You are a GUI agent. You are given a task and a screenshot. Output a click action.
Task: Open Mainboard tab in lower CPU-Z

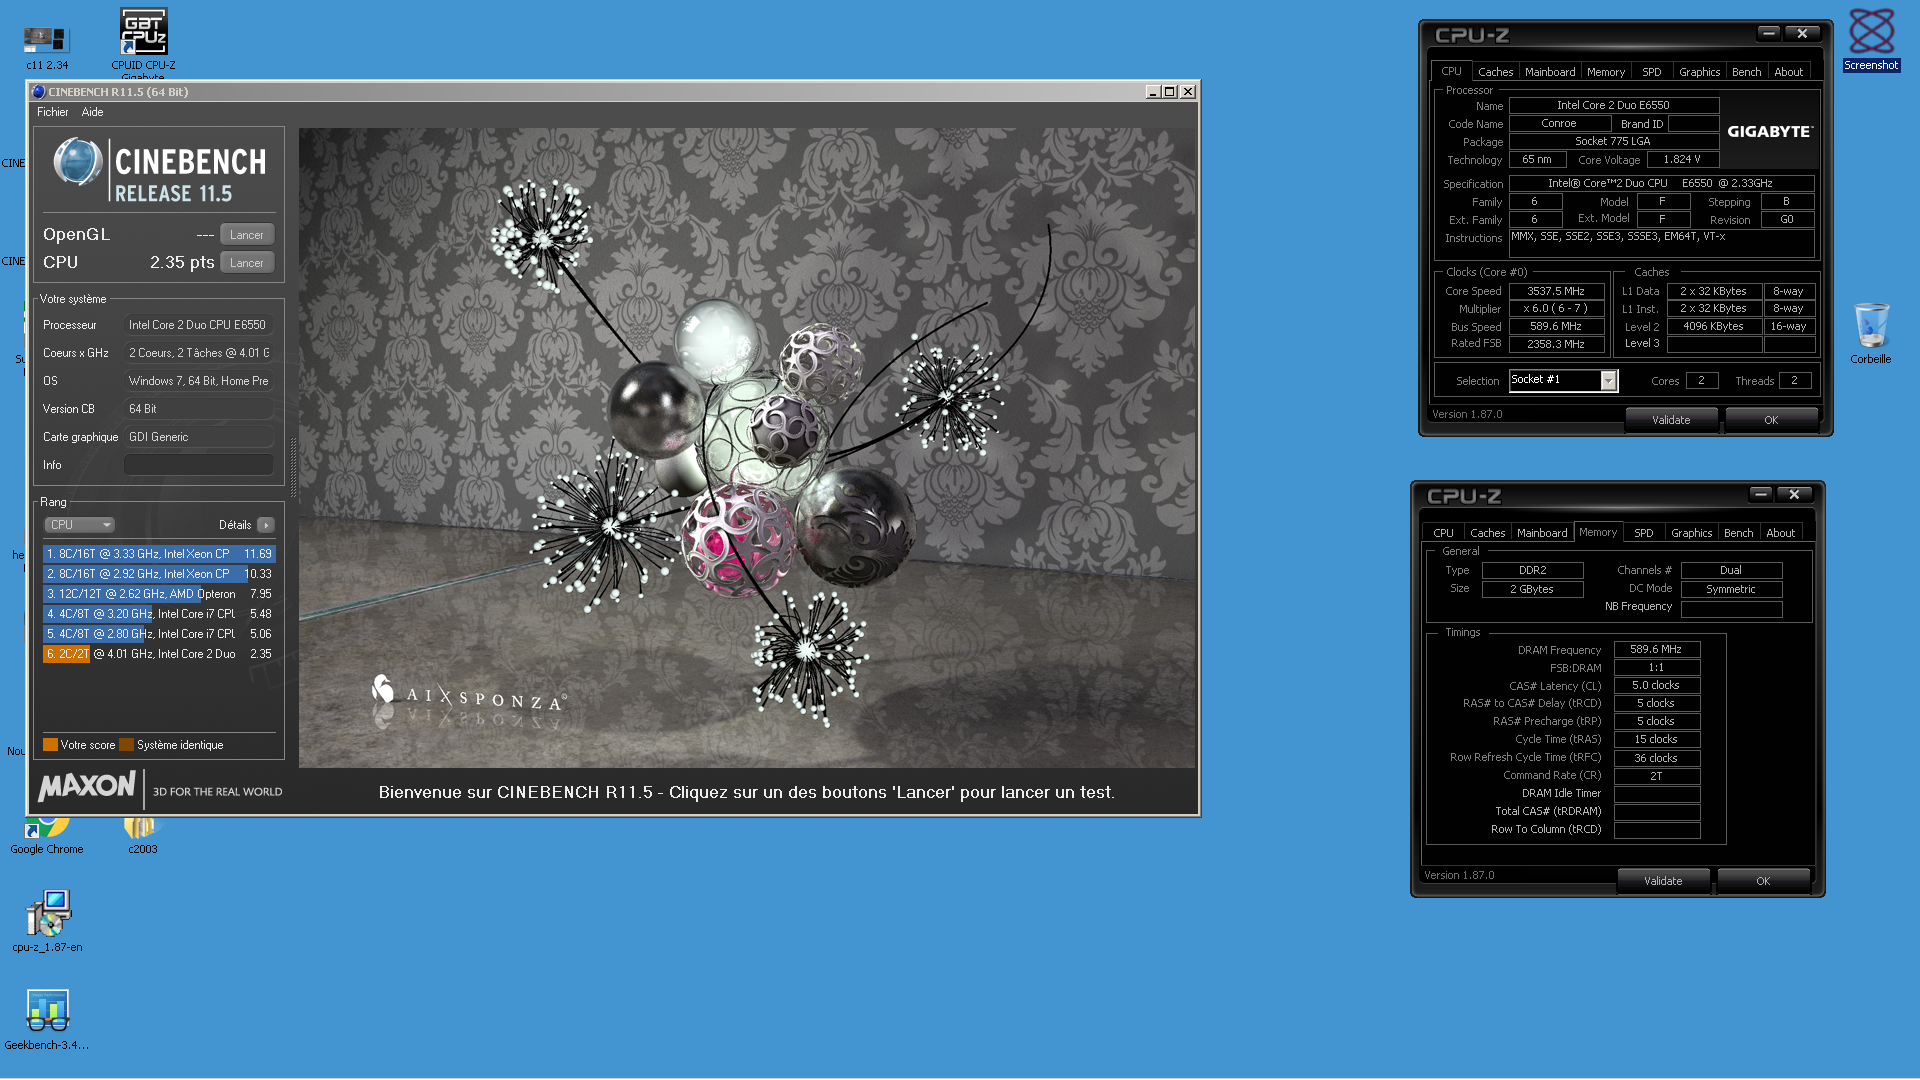(1541, 533)
